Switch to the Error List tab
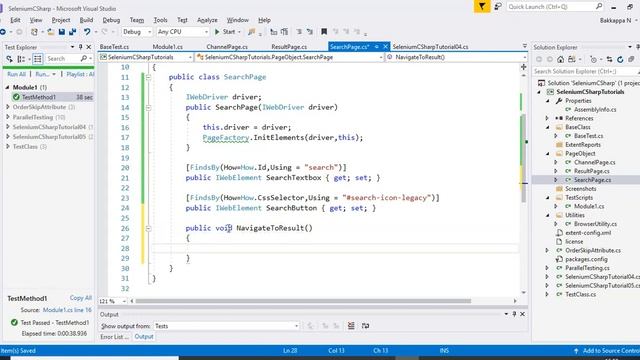The image size is (640, 360). tap(114, 337)
